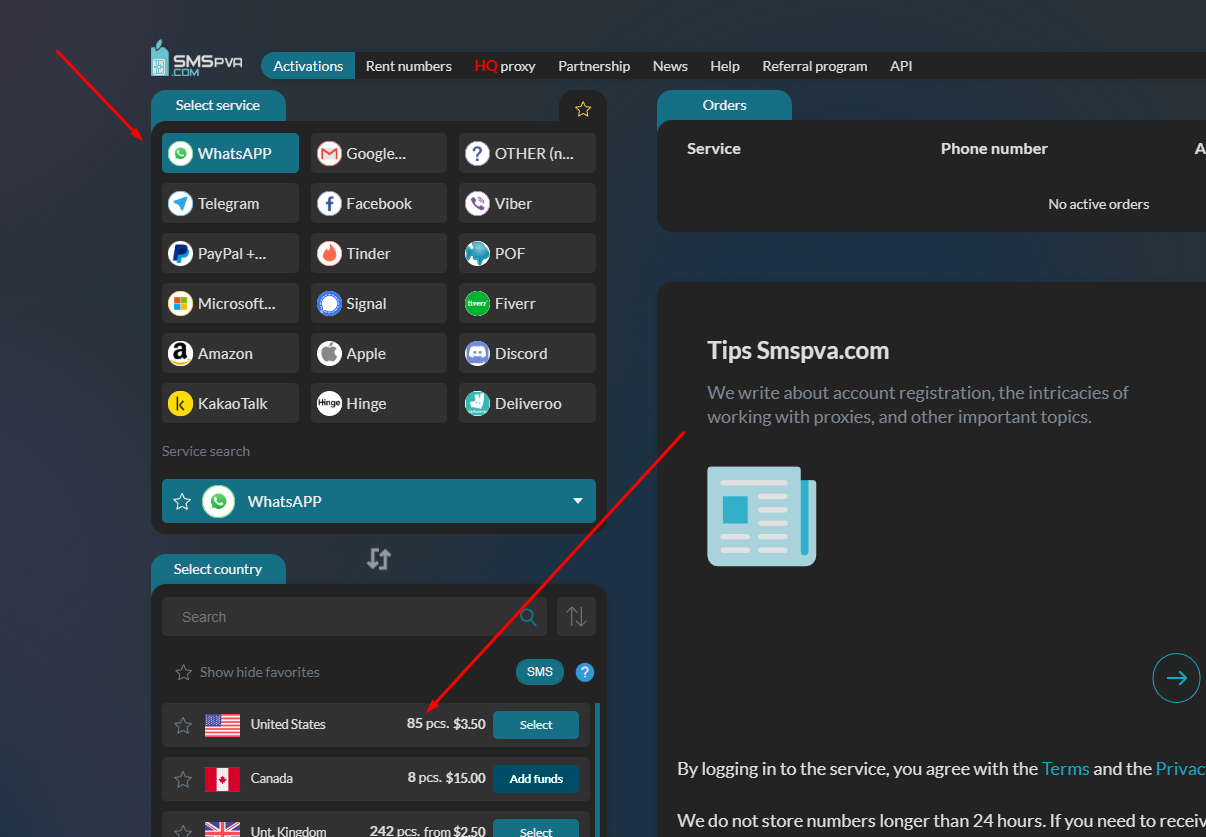This screenshot has height=837, width=1206.
Task: Open the Terms link
Action: (x=1065, y=768)
